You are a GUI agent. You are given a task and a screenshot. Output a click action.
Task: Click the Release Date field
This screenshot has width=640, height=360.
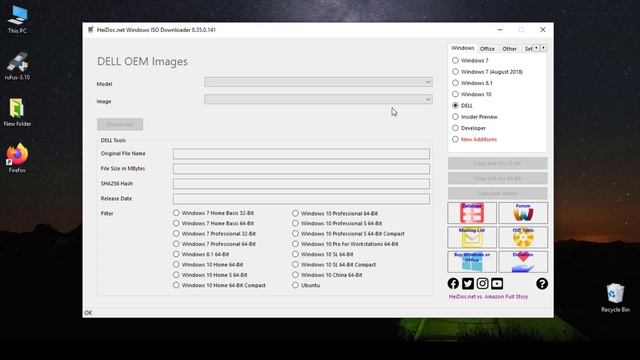301,199
